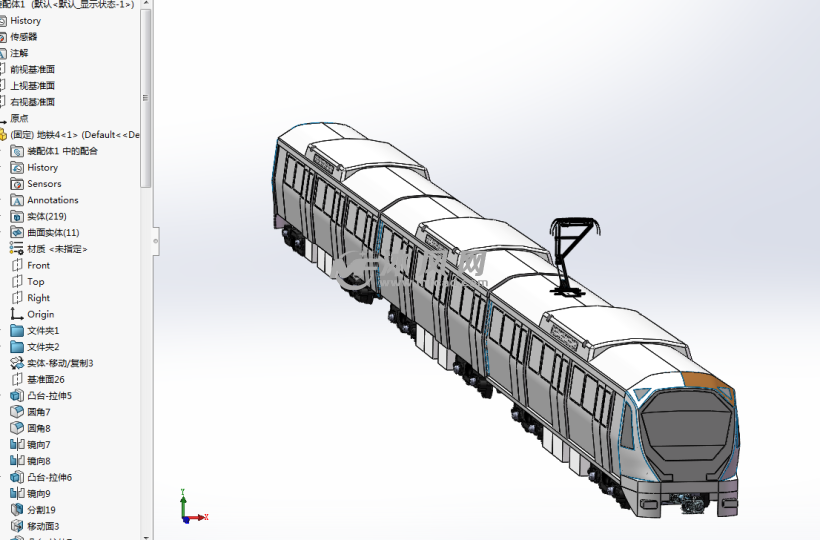
Task: Select the 实体-移动/复制3 feature icon
Action: pyautogui.click(x=17, y=363)
